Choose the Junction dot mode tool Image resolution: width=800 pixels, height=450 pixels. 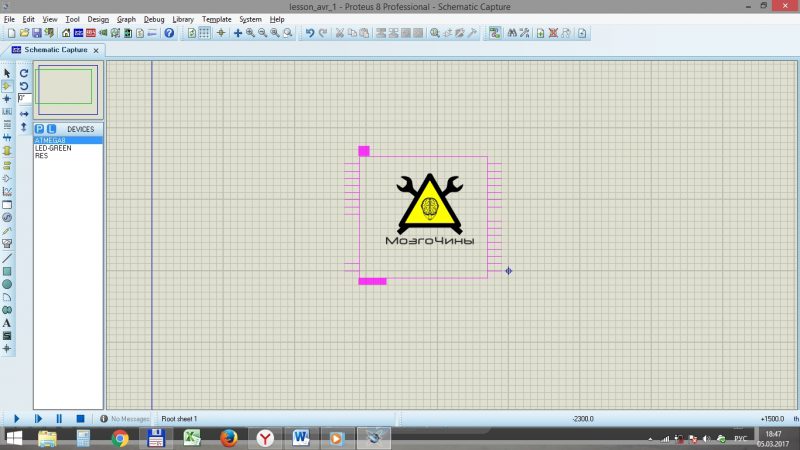[7, 98]
